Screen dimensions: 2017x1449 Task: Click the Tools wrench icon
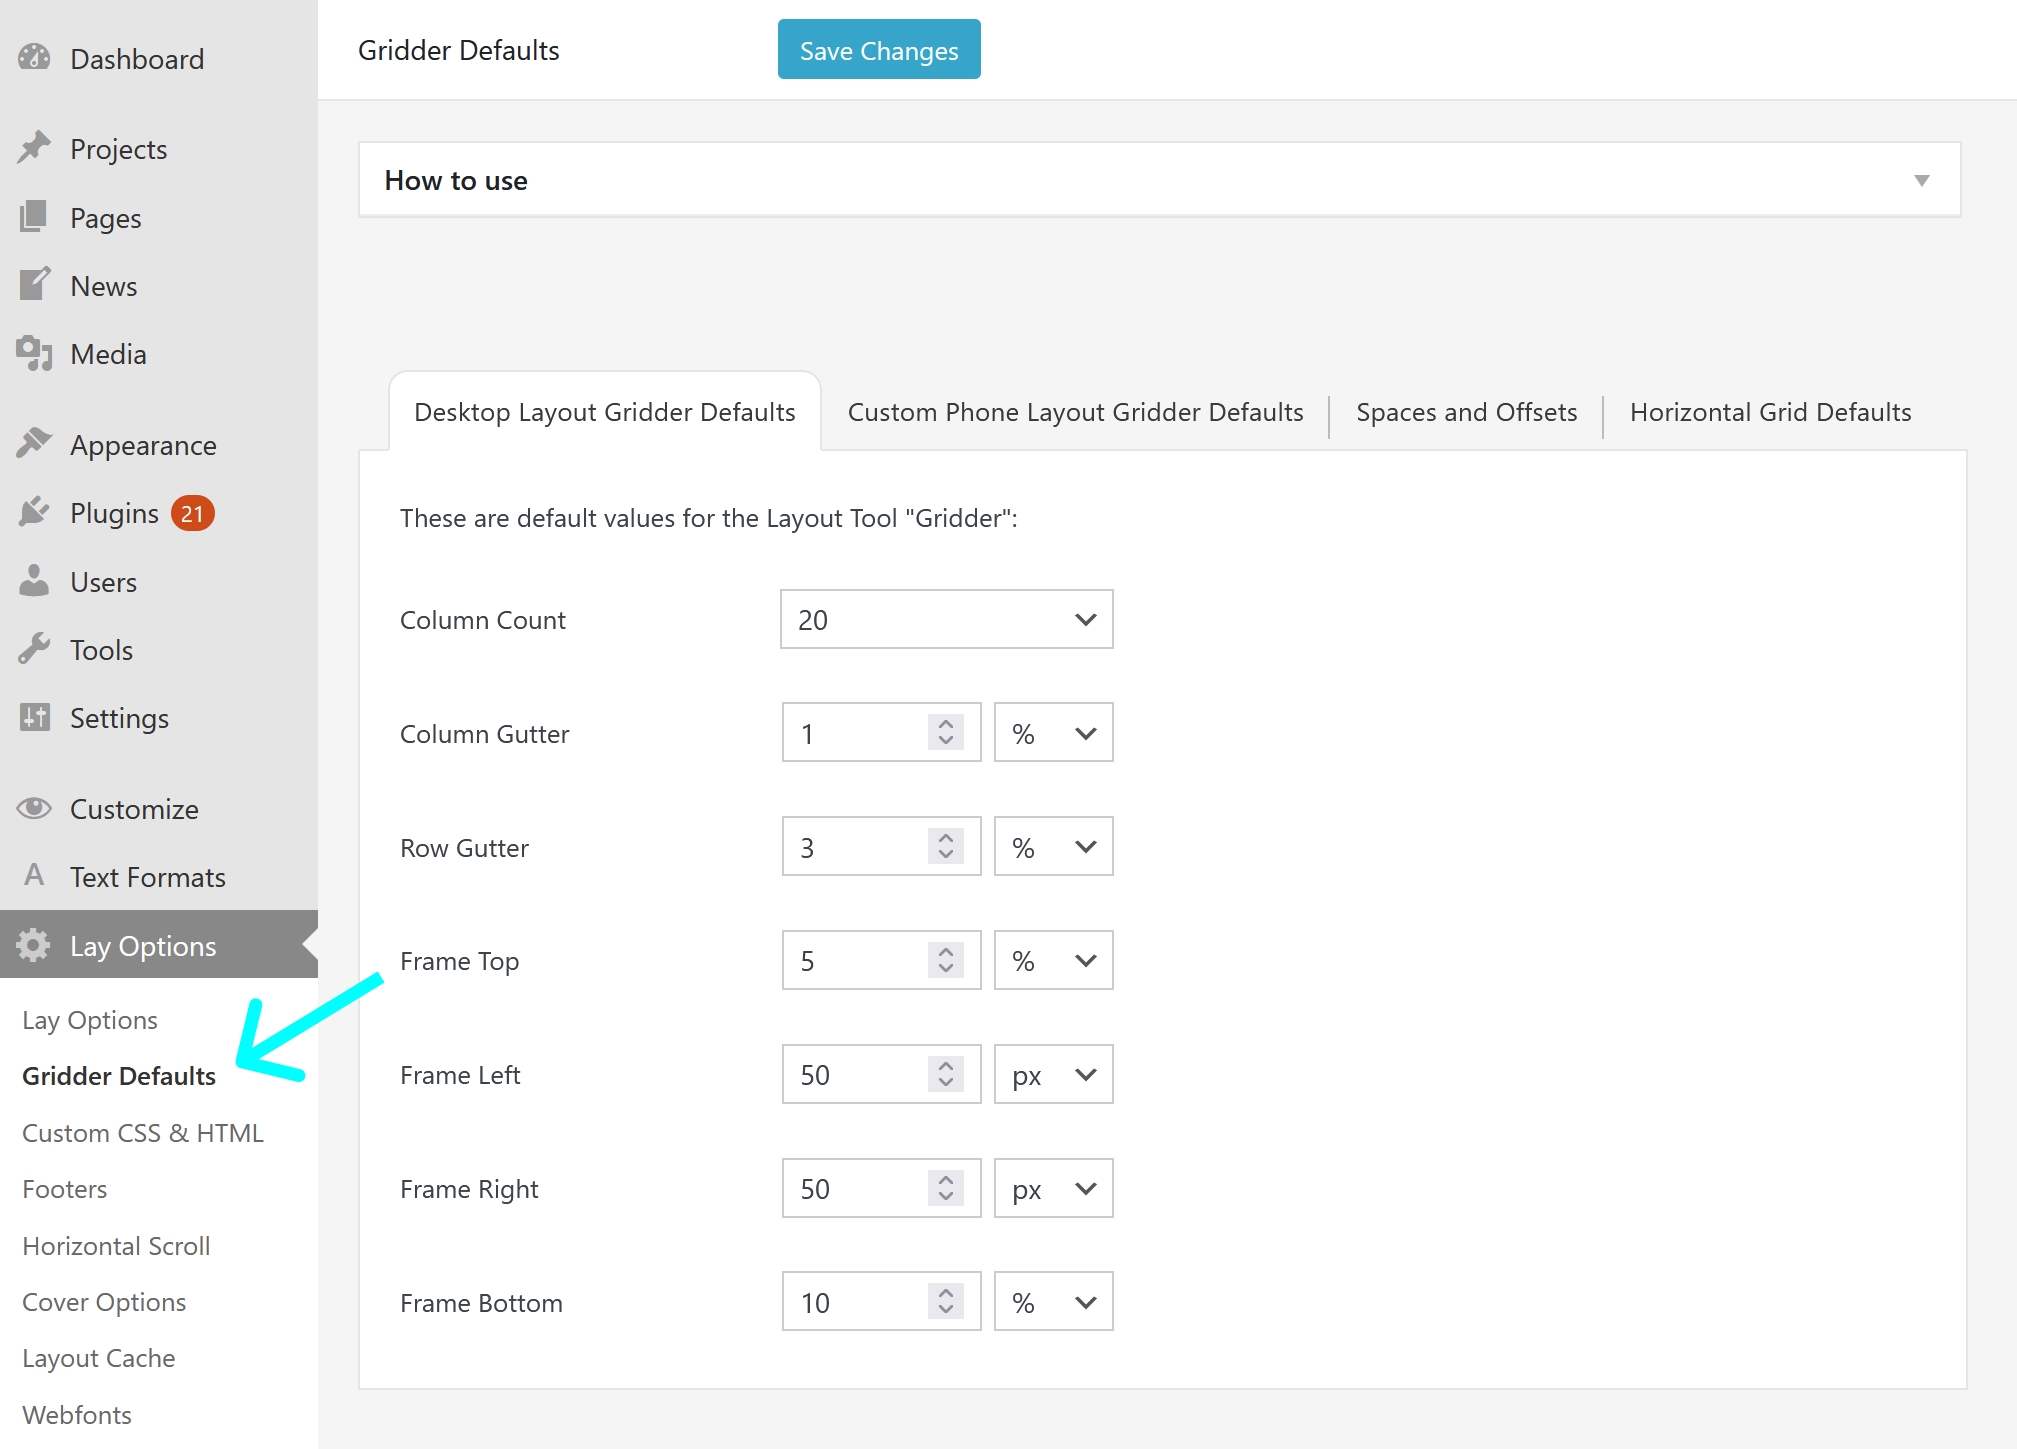pos(34,649)
